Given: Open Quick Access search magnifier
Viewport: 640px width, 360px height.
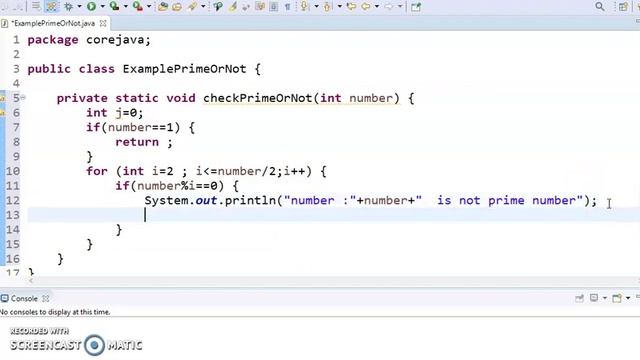Looking at the screenshot, I should pyautogui.click(x=600, y=7).
